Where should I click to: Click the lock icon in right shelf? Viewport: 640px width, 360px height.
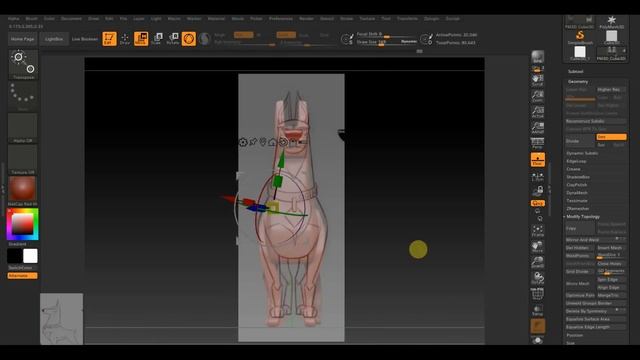pos(538,191)
